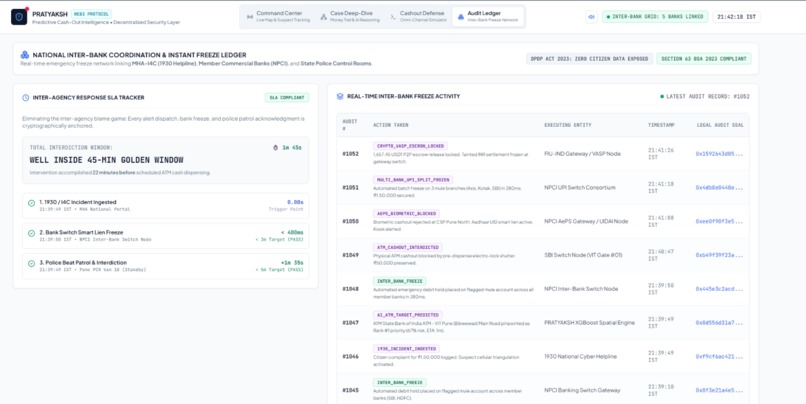Click the 21:42:18 IST clock display
Viewport: 806px width, 404px height.
click(736, 17)
